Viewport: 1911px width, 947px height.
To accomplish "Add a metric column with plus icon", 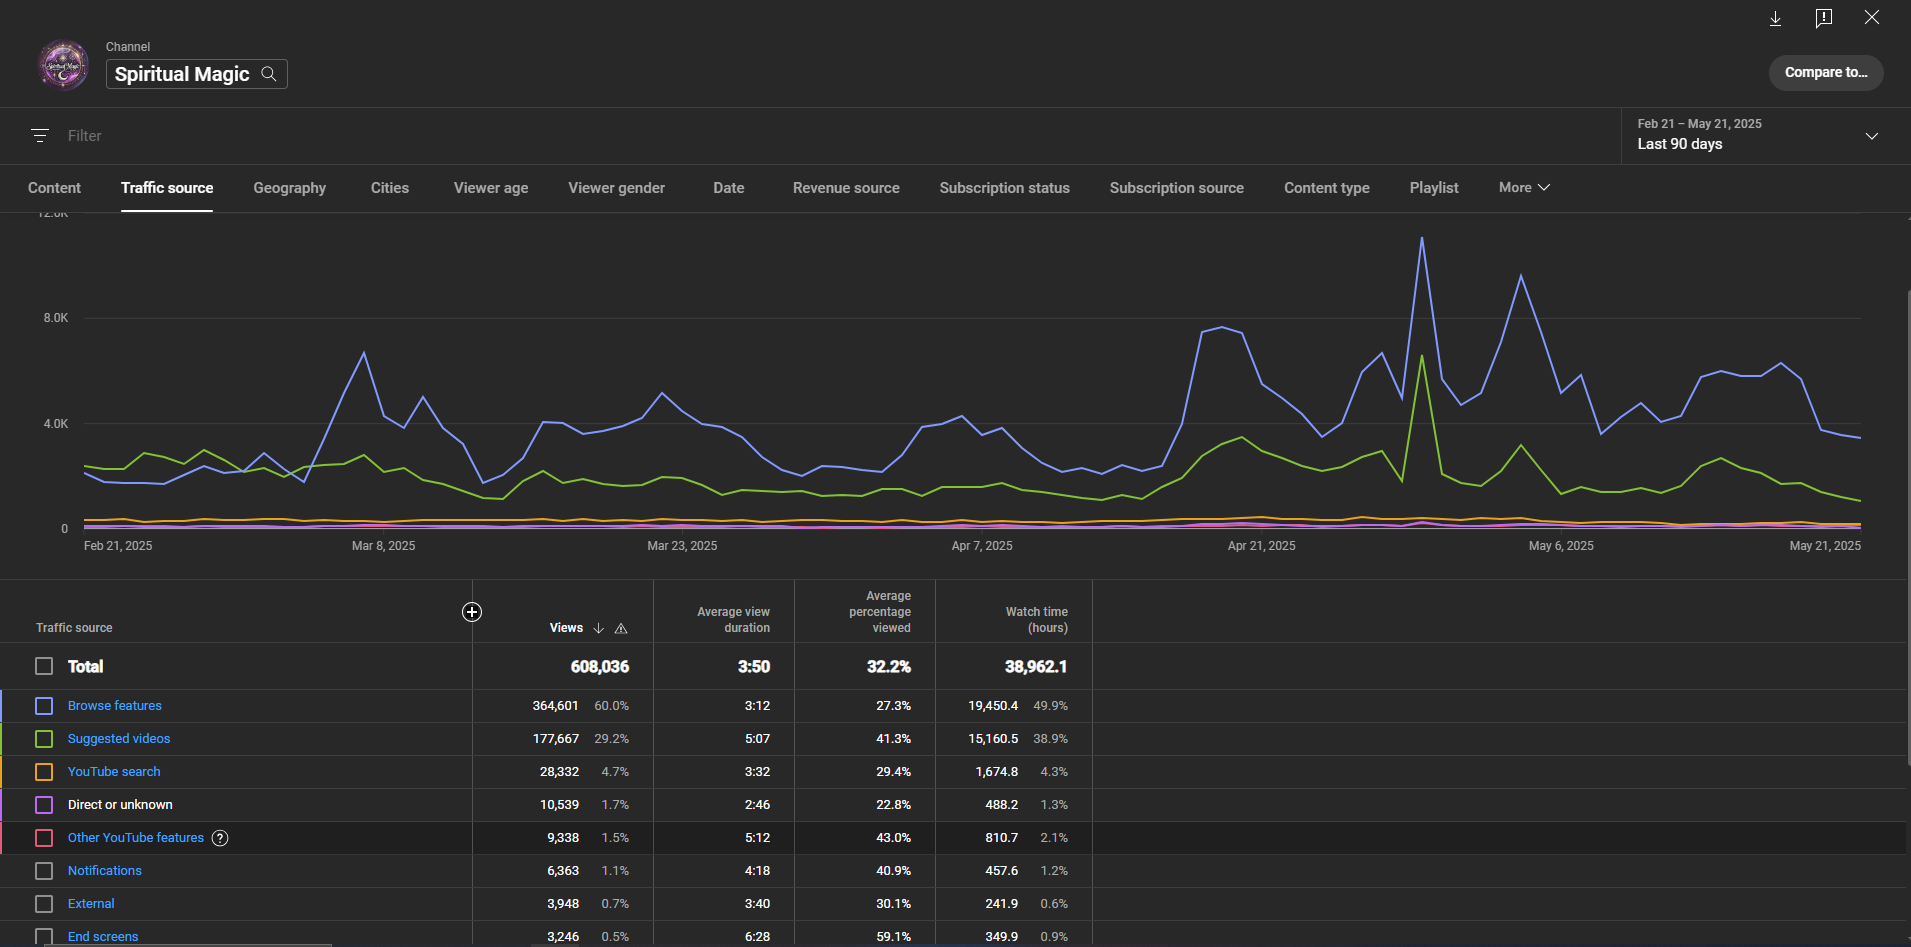I will point(472,612).
